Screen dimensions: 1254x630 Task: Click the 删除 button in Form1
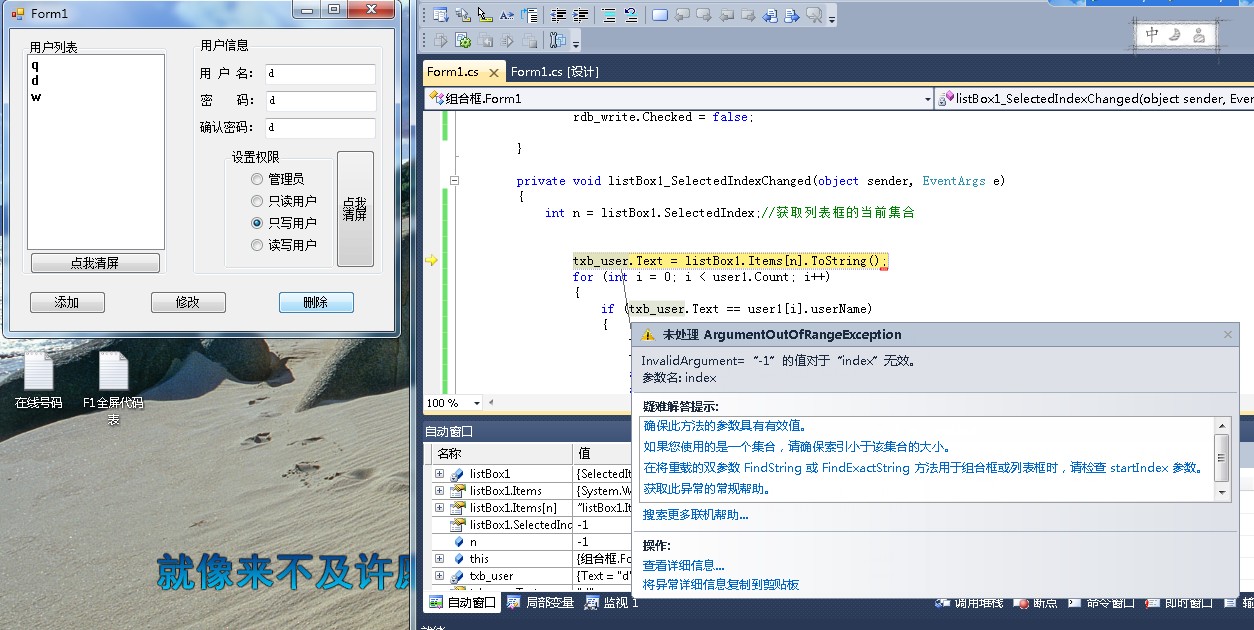[x=316, y=303]
